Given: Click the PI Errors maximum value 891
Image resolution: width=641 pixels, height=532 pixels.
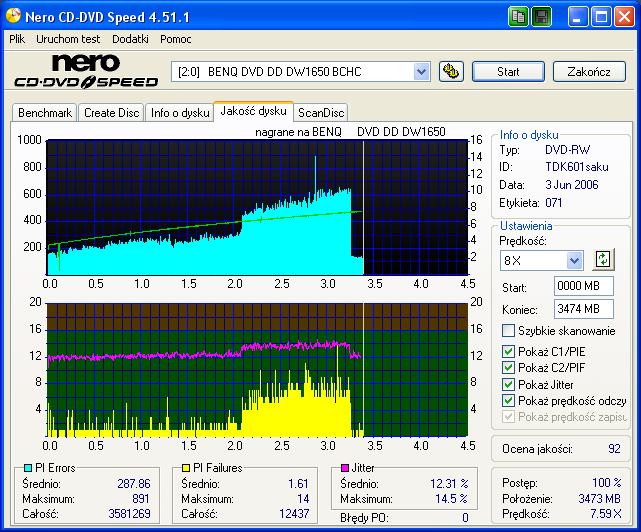Looking at the screenshot, I should (x=141, y=499).
